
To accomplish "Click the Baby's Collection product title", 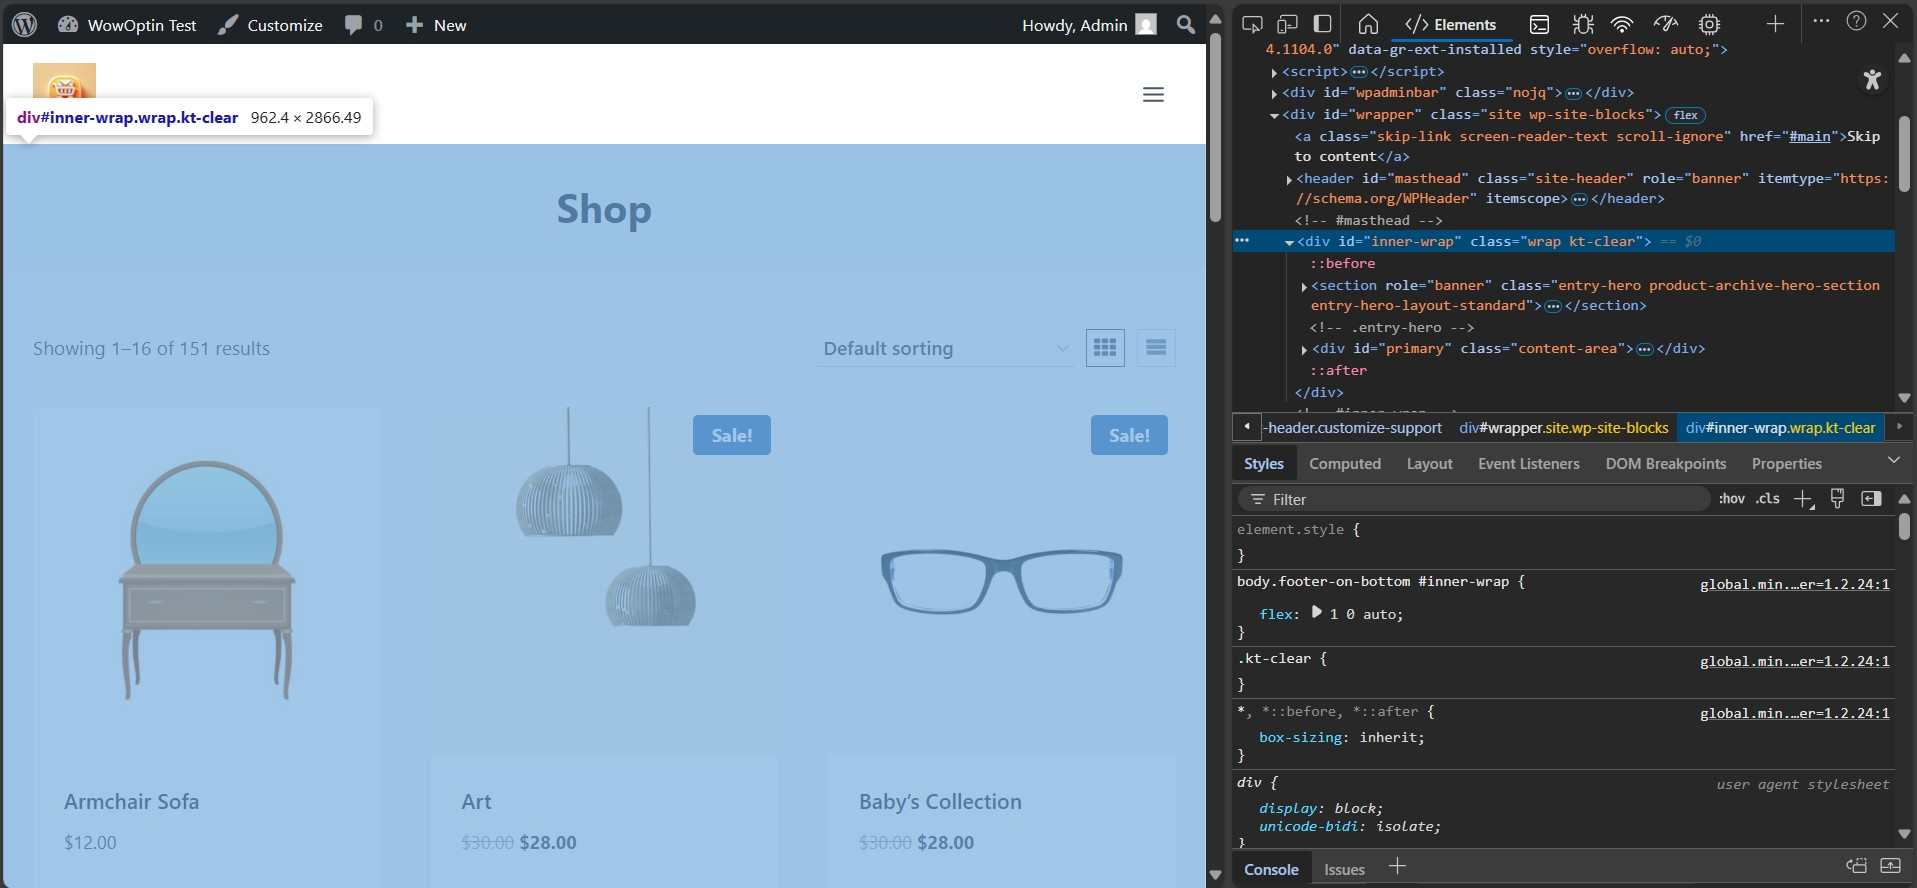I will click(940, 801).
